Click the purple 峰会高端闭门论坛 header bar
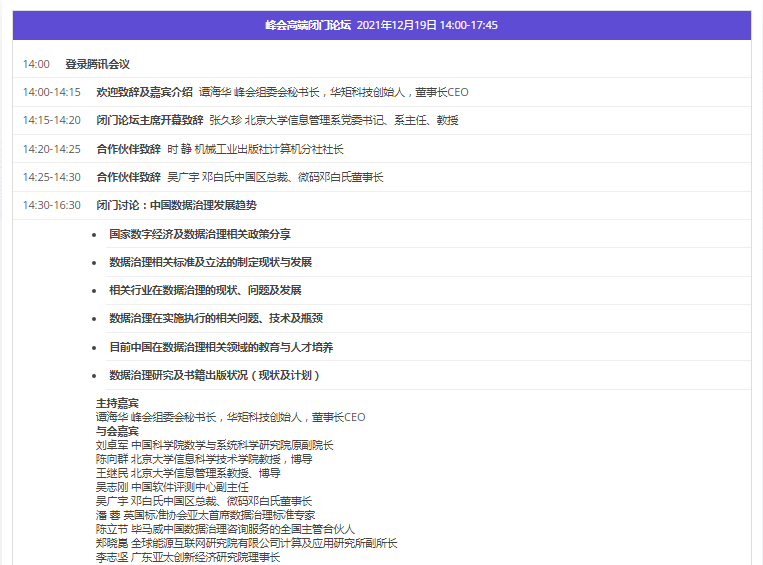 pyautogui.click(x=381, y=25)
